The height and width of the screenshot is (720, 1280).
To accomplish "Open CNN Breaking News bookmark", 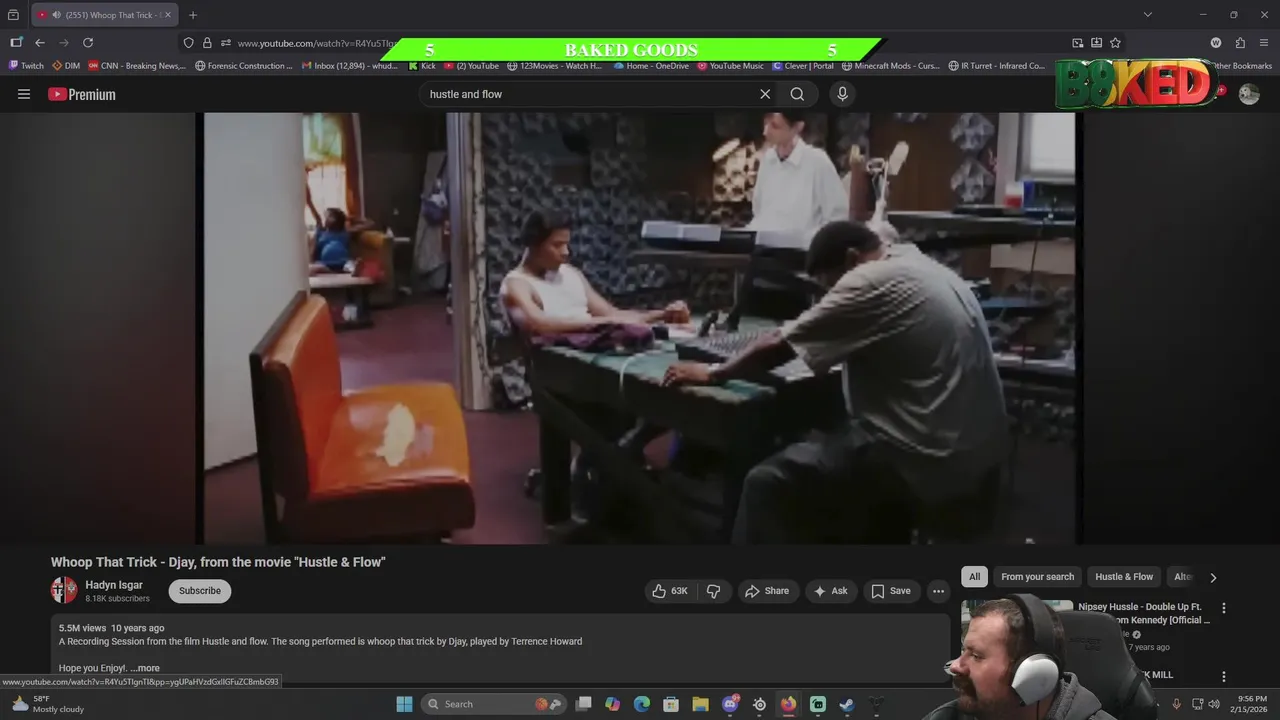I will [137, 66].
